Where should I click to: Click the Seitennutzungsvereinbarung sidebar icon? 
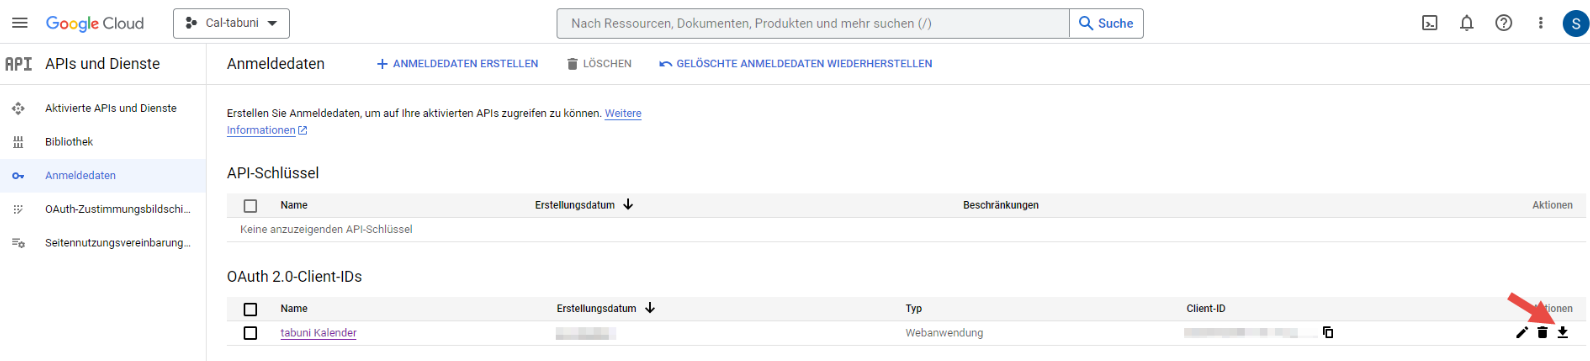pos(18,243)
